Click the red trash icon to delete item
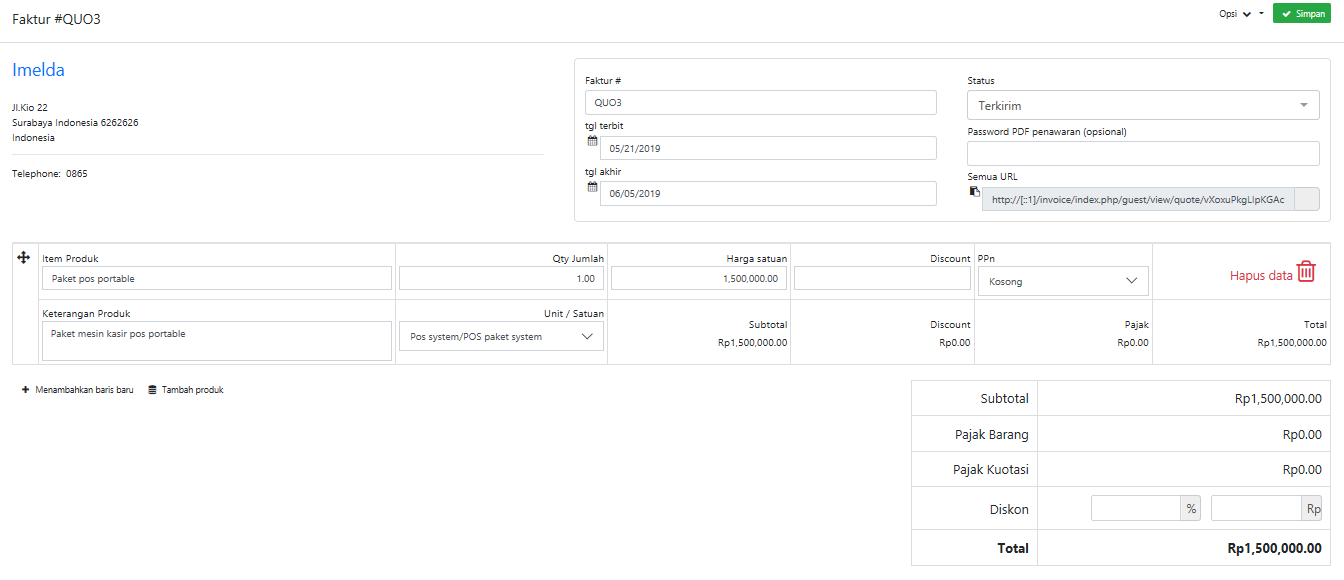Viewport: 1344px width, 580px height. 1306,272
